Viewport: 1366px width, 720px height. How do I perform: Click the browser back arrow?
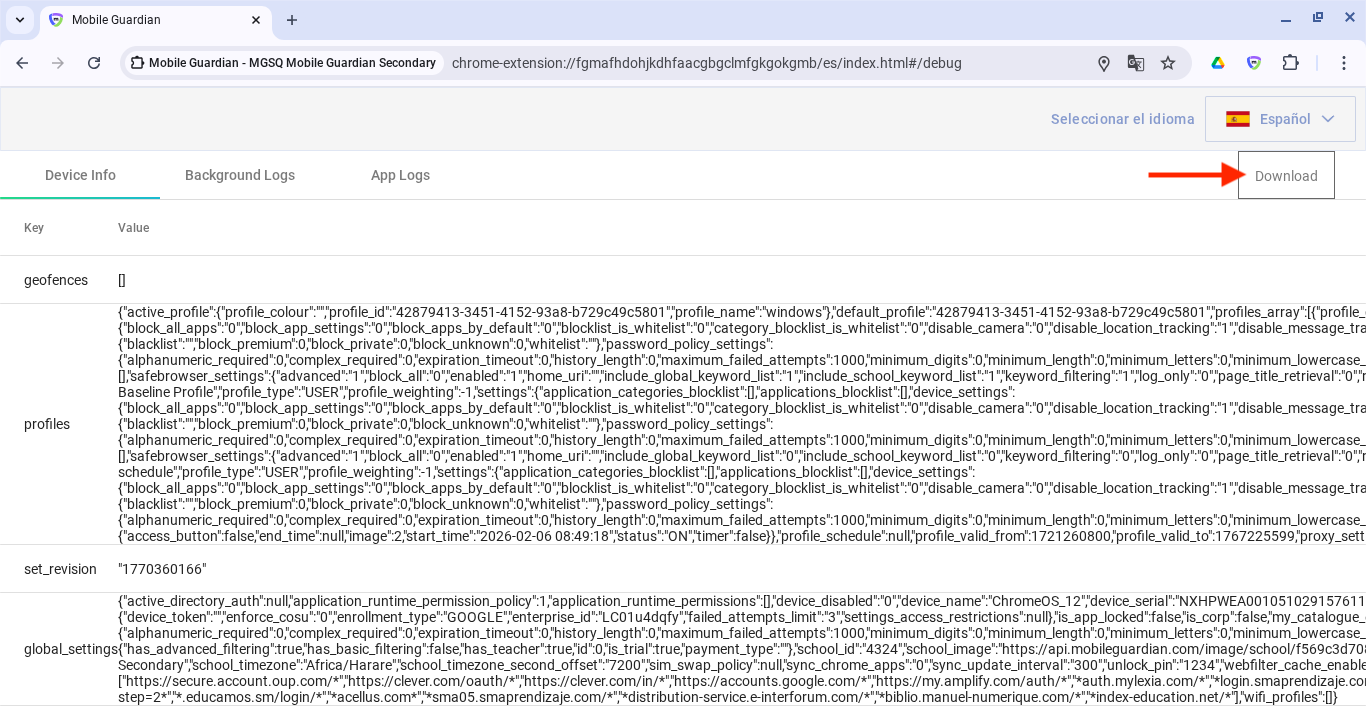click(x=22, y=63)
